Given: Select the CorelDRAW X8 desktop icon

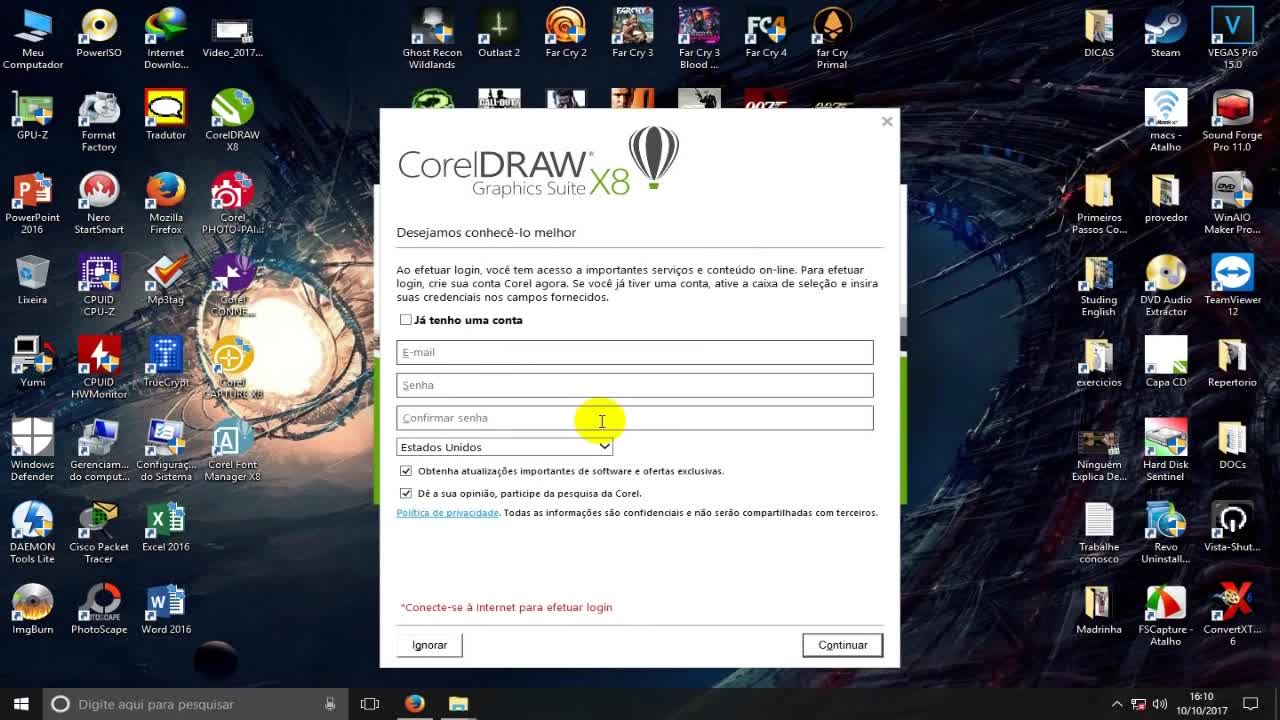Looking at the screenshot, I should pos(232,122).
